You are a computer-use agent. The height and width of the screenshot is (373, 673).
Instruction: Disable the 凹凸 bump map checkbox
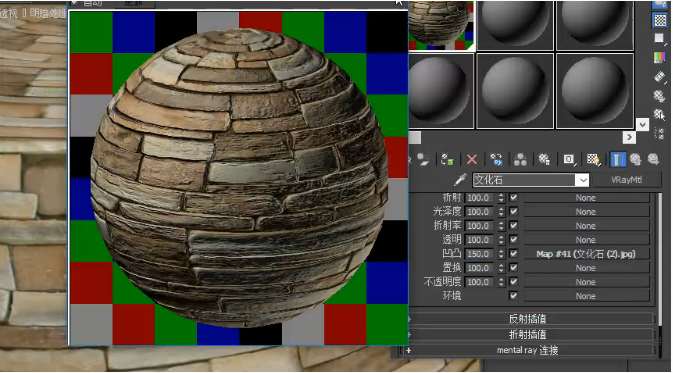pyautogui.click(x=514, y=254)
